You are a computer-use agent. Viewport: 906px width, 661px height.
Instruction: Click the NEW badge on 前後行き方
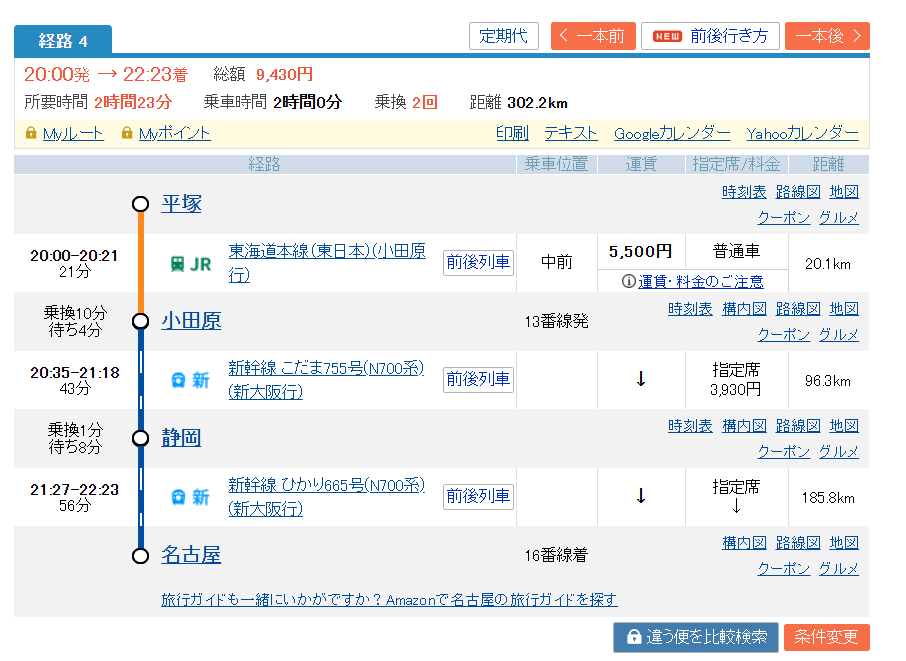pyautogui.click(x=667, y=36)
